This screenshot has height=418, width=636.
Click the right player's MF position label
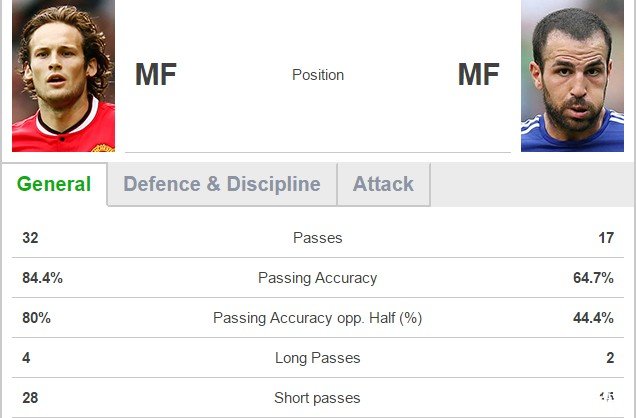click(478, 75)
